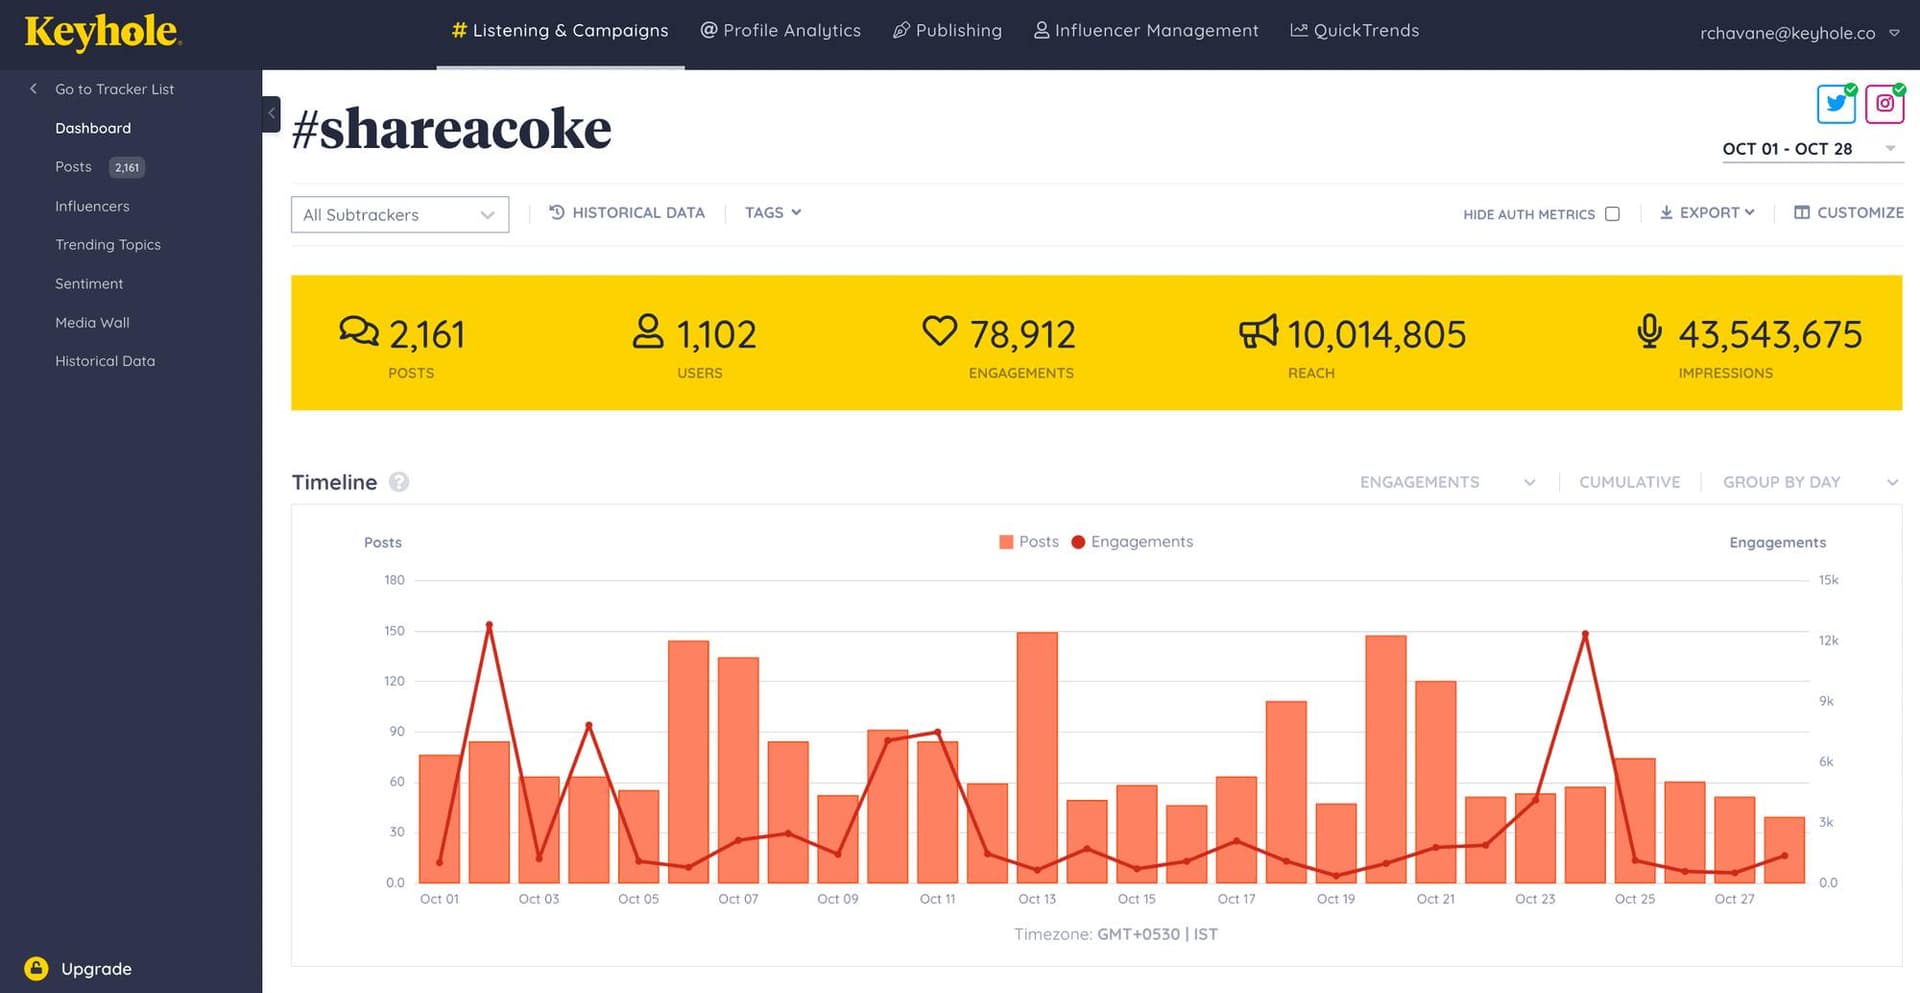Screen dimensions: 1920x993
Task: Select the Reach megaphone icon
Action: click(1259, 331)
